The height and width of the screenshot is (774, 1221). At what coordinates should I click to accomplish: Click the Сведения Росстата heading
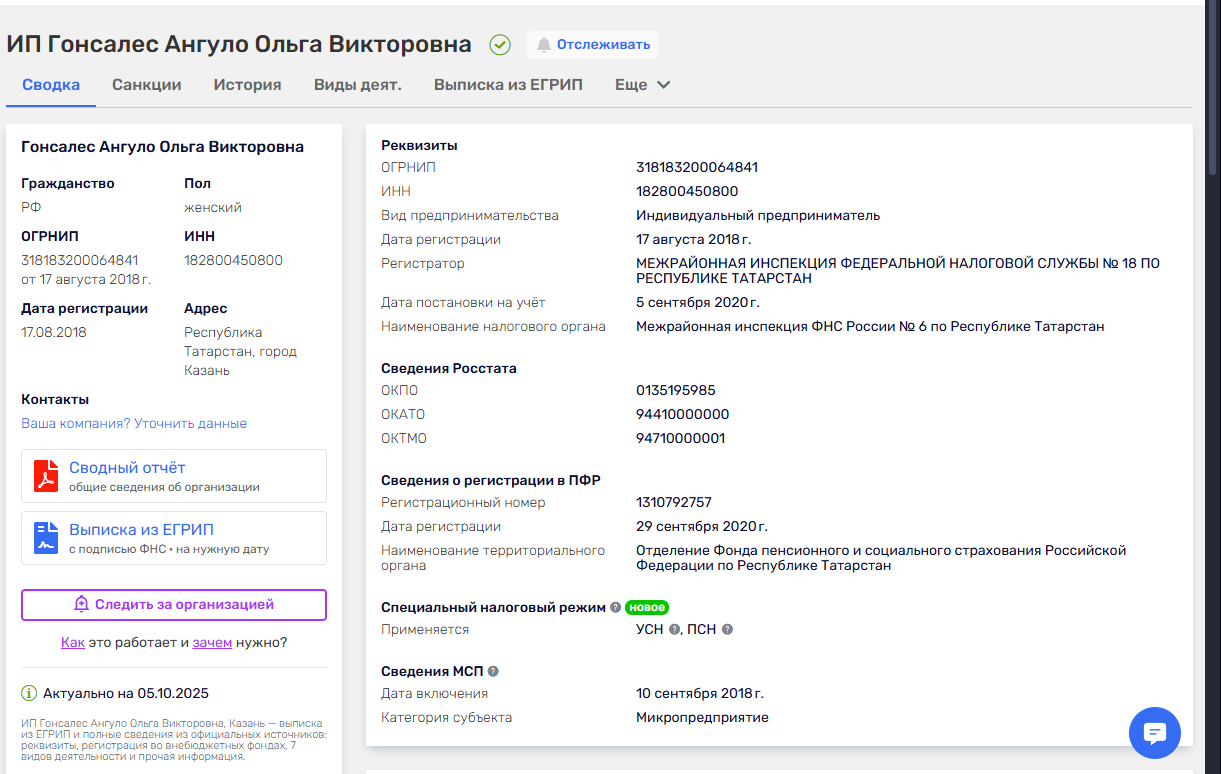click(x=449, y=369)
